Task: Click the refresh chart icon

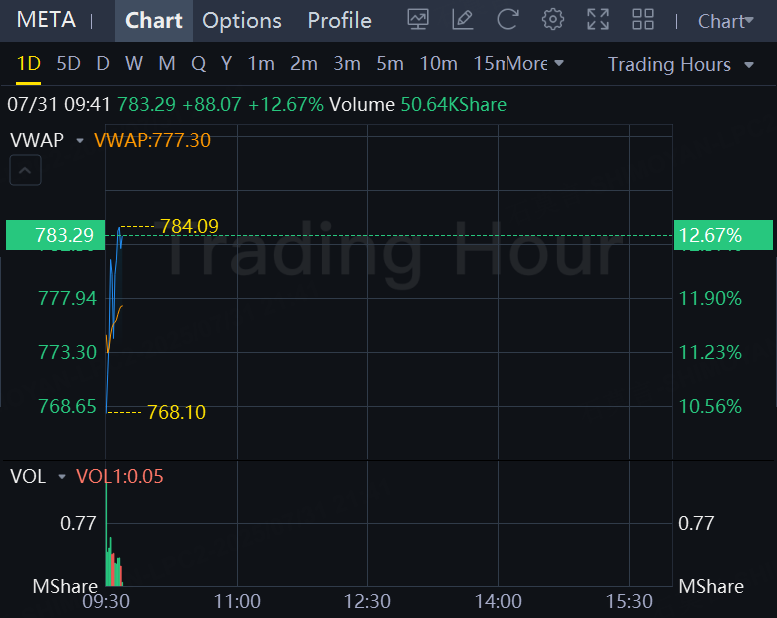Action: pyautogui.click(x=508, y=19)
